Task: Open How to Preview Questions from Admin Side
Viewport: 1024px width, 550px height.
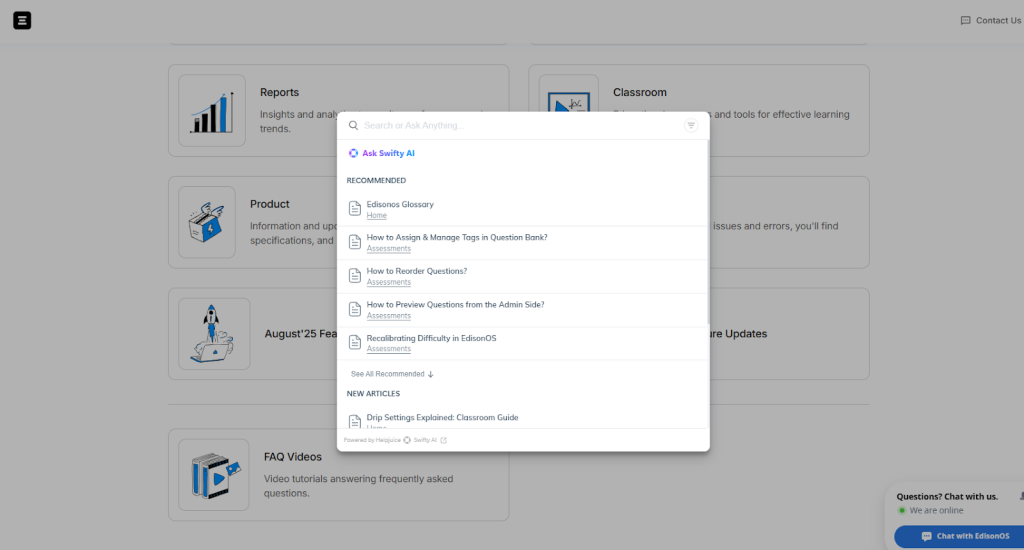Action: tap(455, 304)
